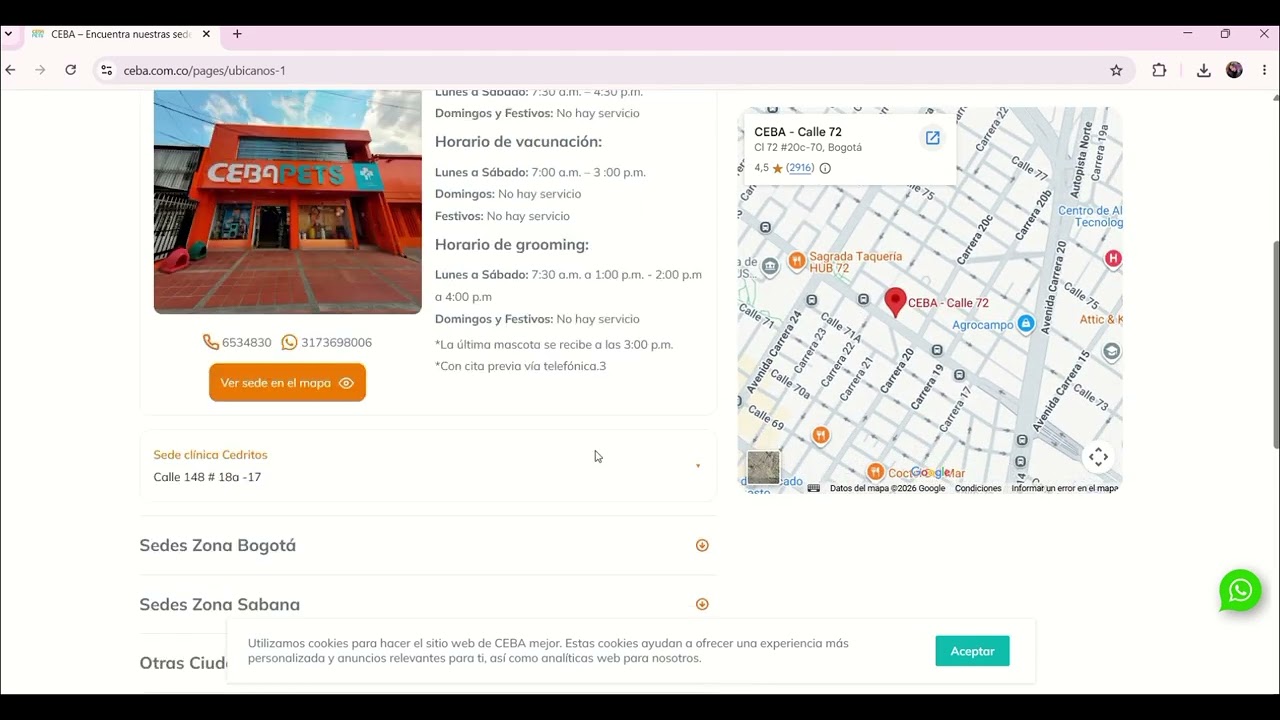Image resolution: width=1280 pixels, height=720 pixels.
Task: Click the address bar URL field
Action: [x=610, y=70]
